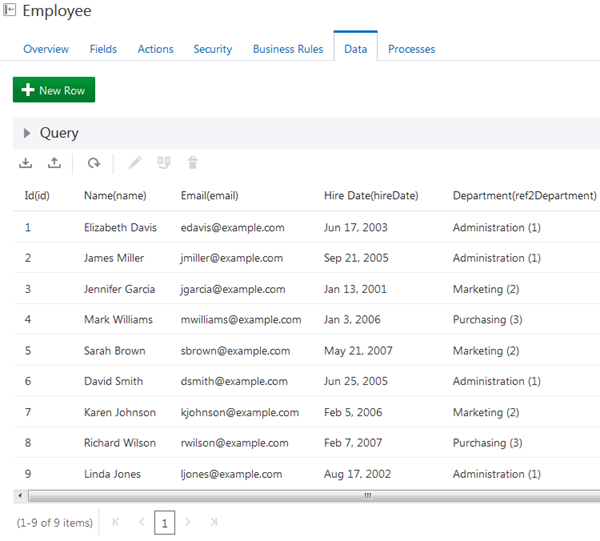Open the Security tab

[212, 49]
